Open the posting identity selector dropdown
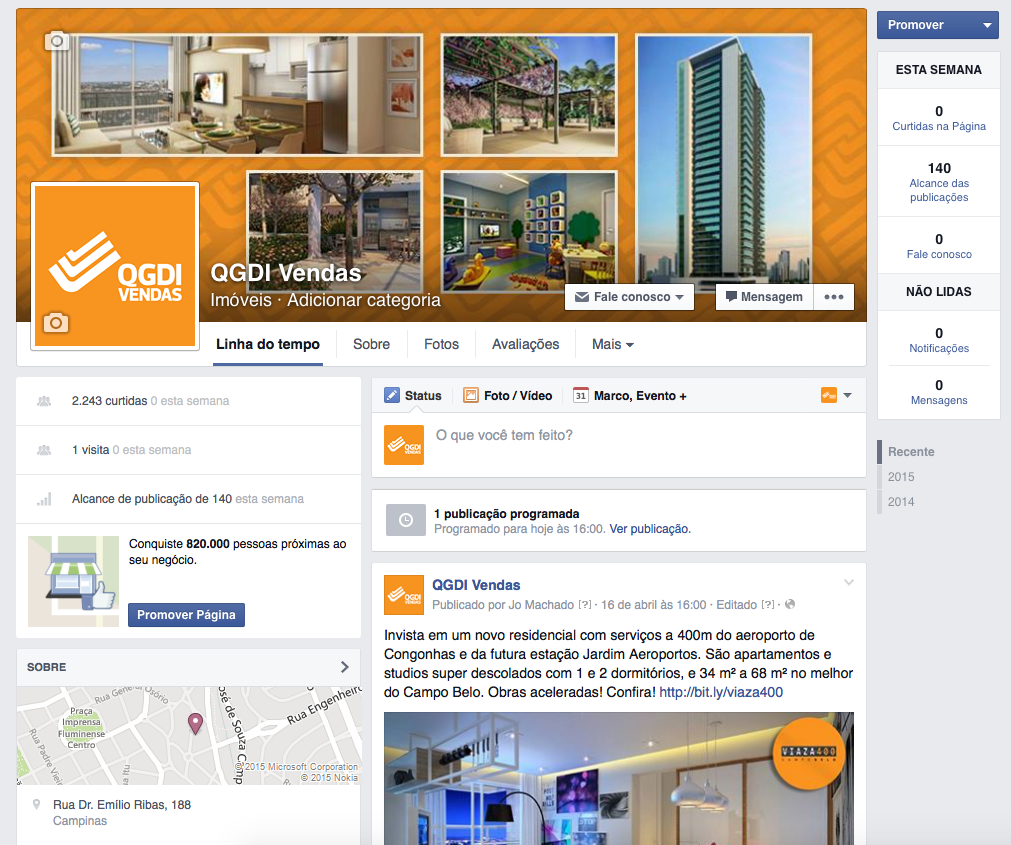The width and height of the screenshot is (1011, 845). 836,395
